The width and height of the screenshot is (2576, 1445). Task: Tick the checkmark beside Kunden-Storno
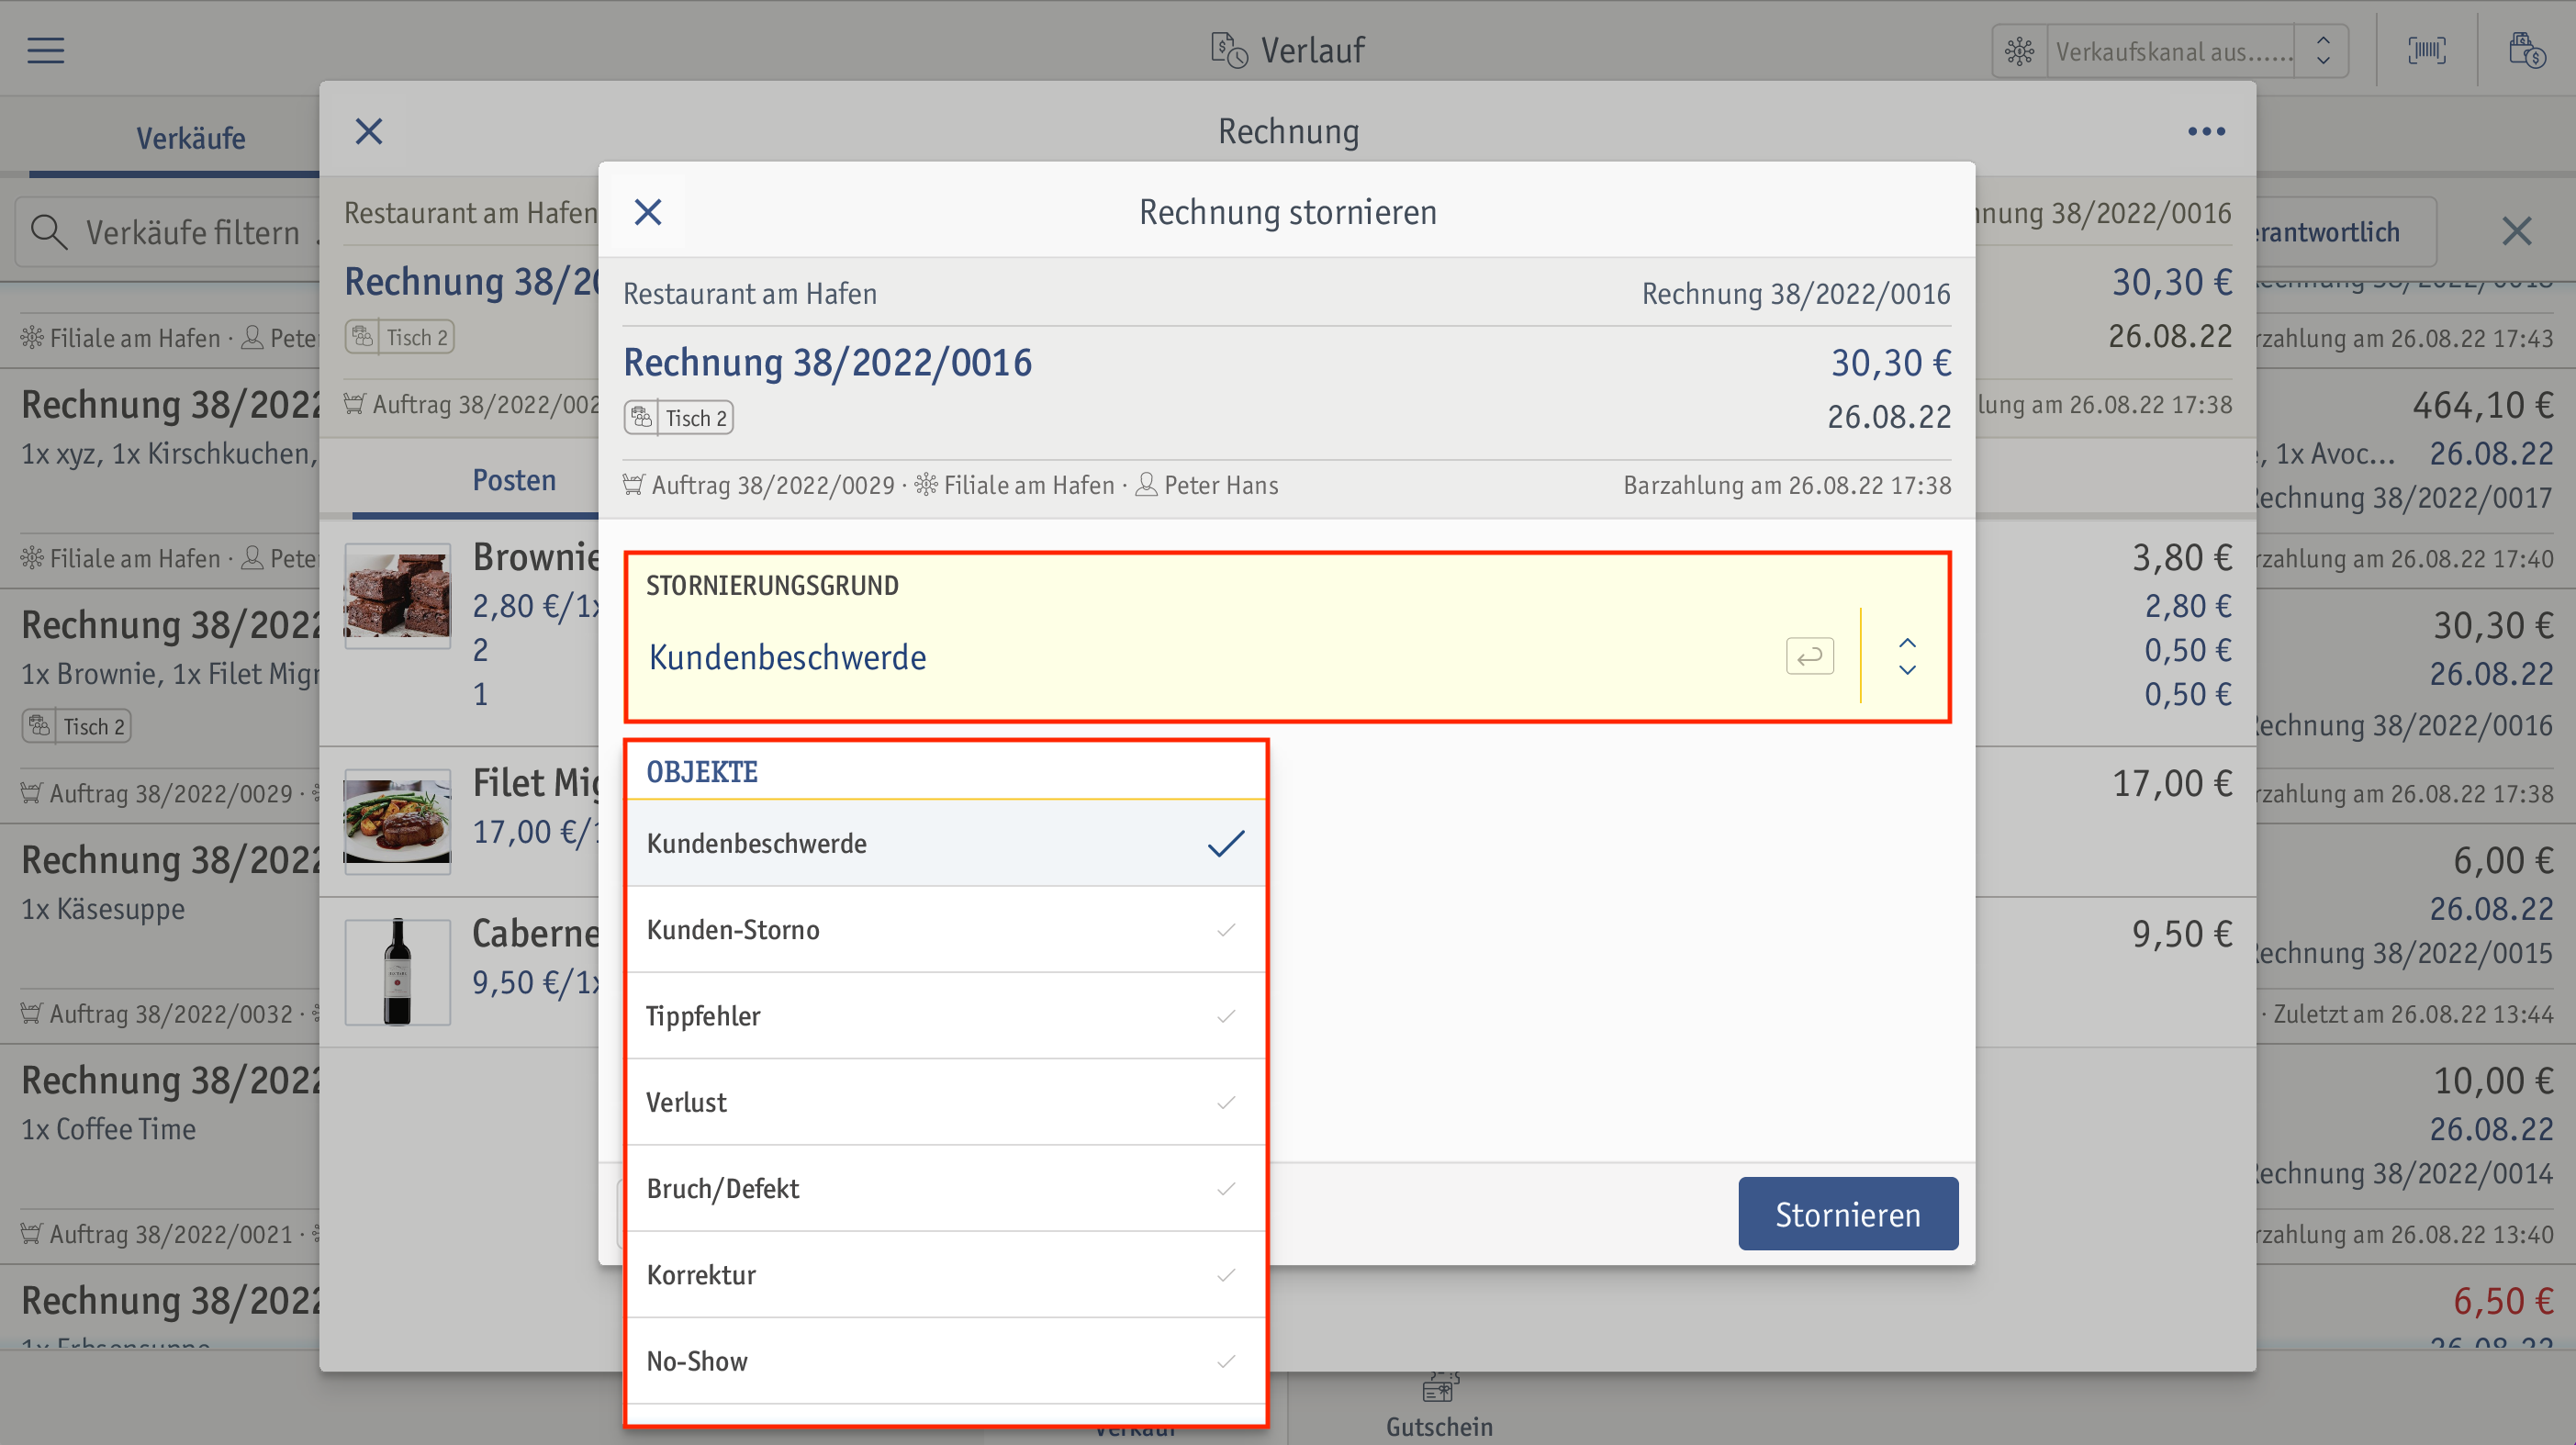[x=1226, y=930]
